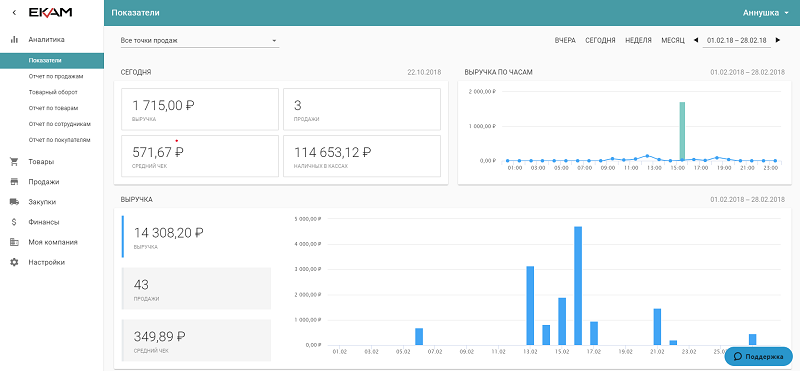Click the Закупки truck icon

(14, 202)
